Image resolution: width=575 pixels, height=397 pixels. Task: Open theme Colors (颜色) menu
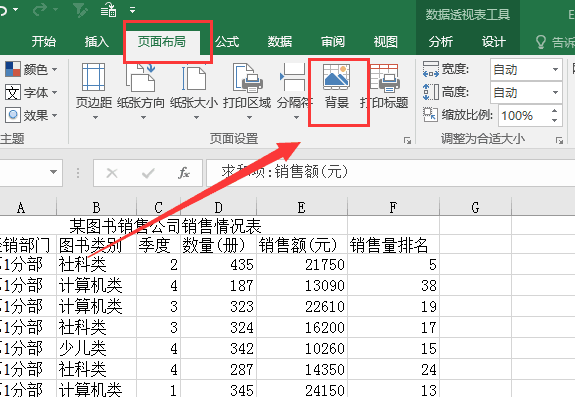[x=31, y=69]
